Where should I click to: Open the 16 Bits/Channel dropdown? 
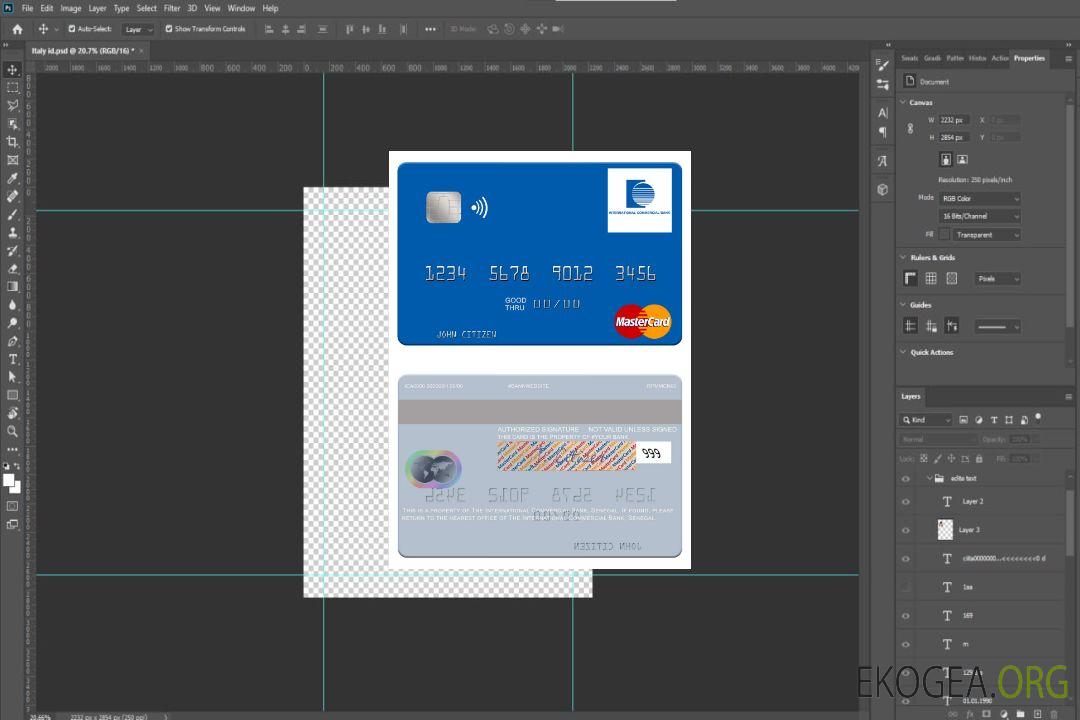tap(979, 216)
